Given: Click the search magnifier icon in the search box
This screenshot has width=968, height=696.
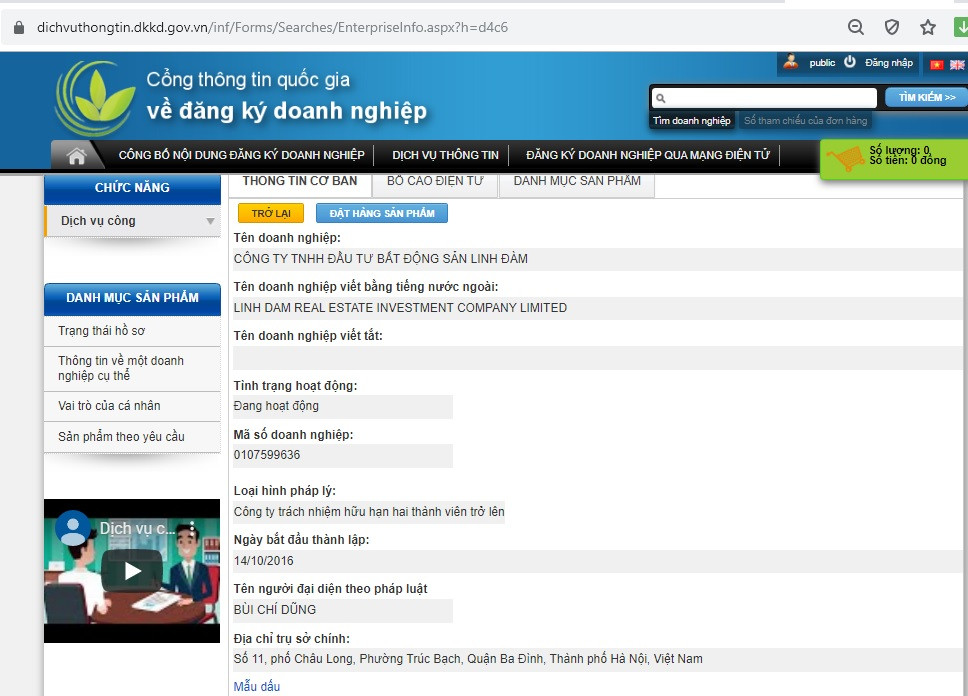Looking at the screenshot, I should (x=661, y=97).
